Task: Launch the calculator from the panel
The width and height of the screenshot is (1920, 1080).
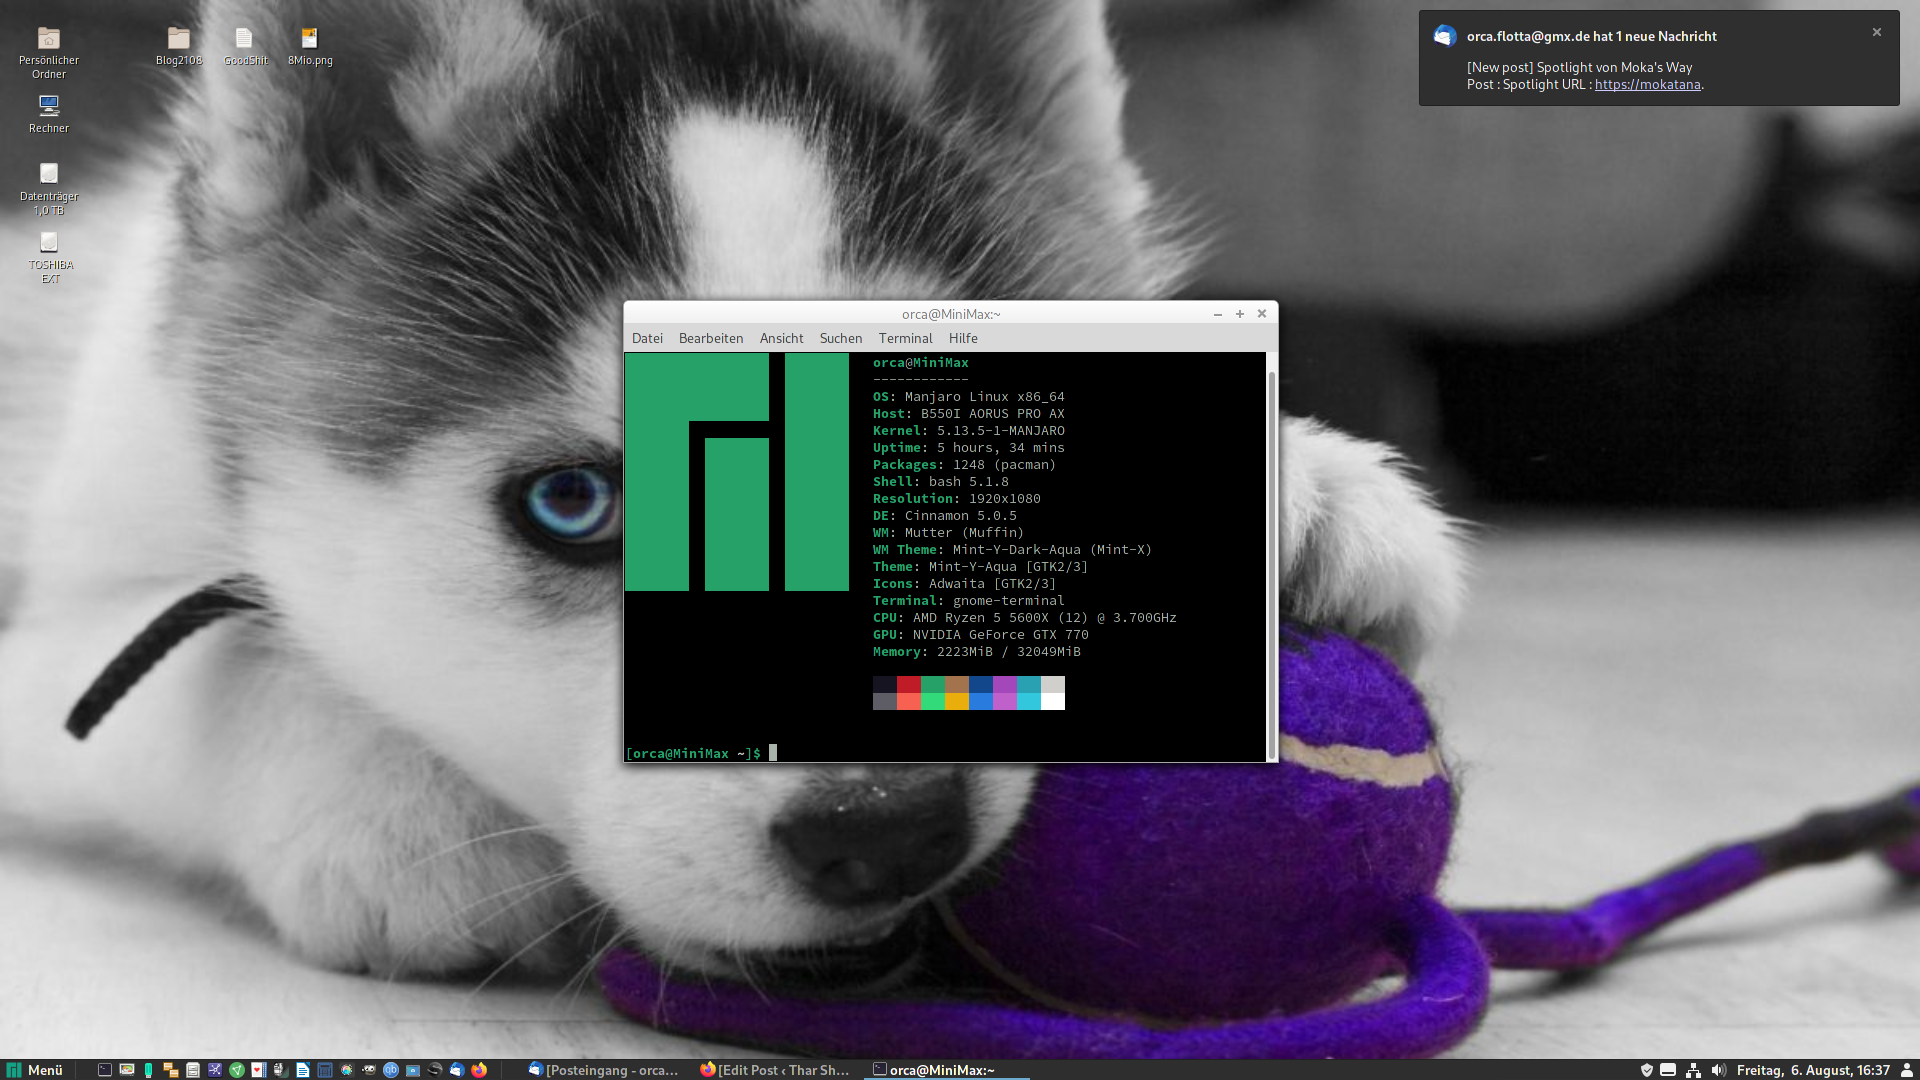Action: [325, 1070]
